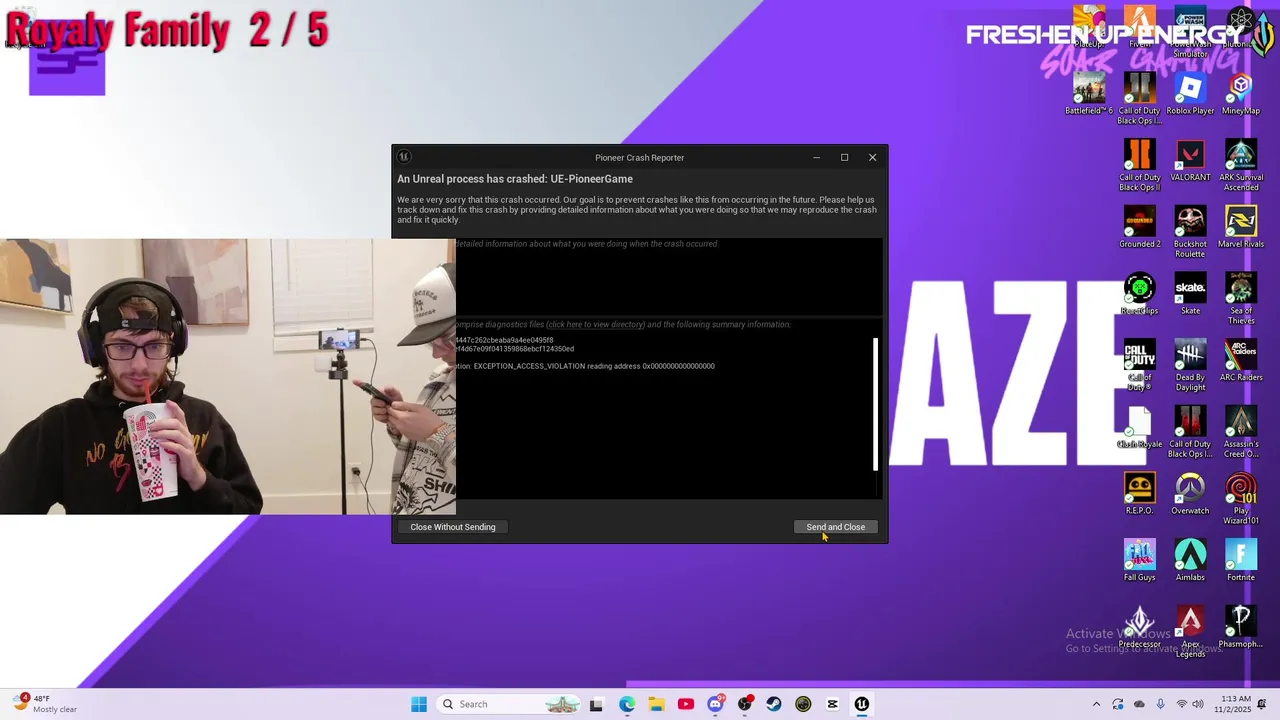The height and width of the screenshot is (720, 1280).
Task: Open the YouTube taskbar icon
Action: pyautogui.click(x=686, y=704)
